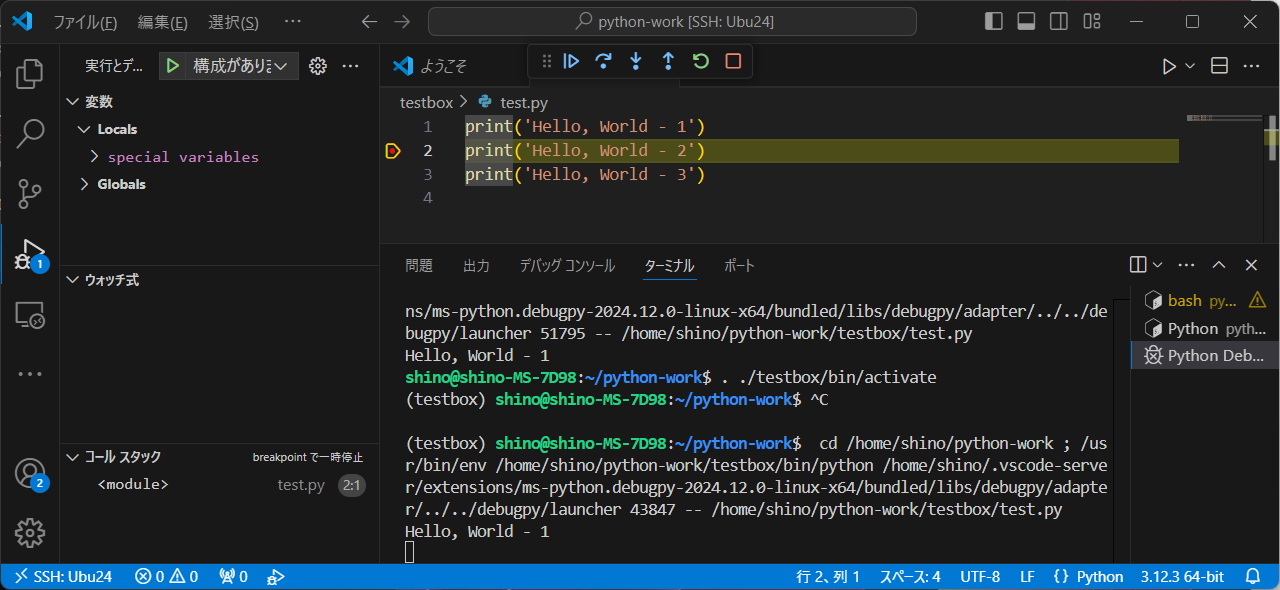Viewport: 1280px width, 590px height.
Task: Continue execution from the debug toolbar
Action: point(570,61)
